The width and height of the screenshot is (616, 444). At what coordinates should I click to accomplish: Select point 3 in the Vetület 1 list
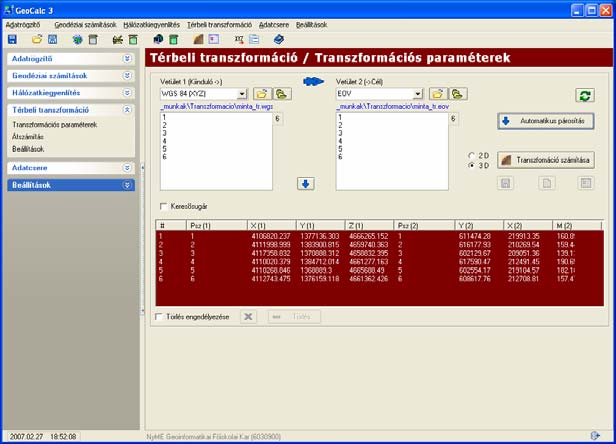(x=216, y=133)
